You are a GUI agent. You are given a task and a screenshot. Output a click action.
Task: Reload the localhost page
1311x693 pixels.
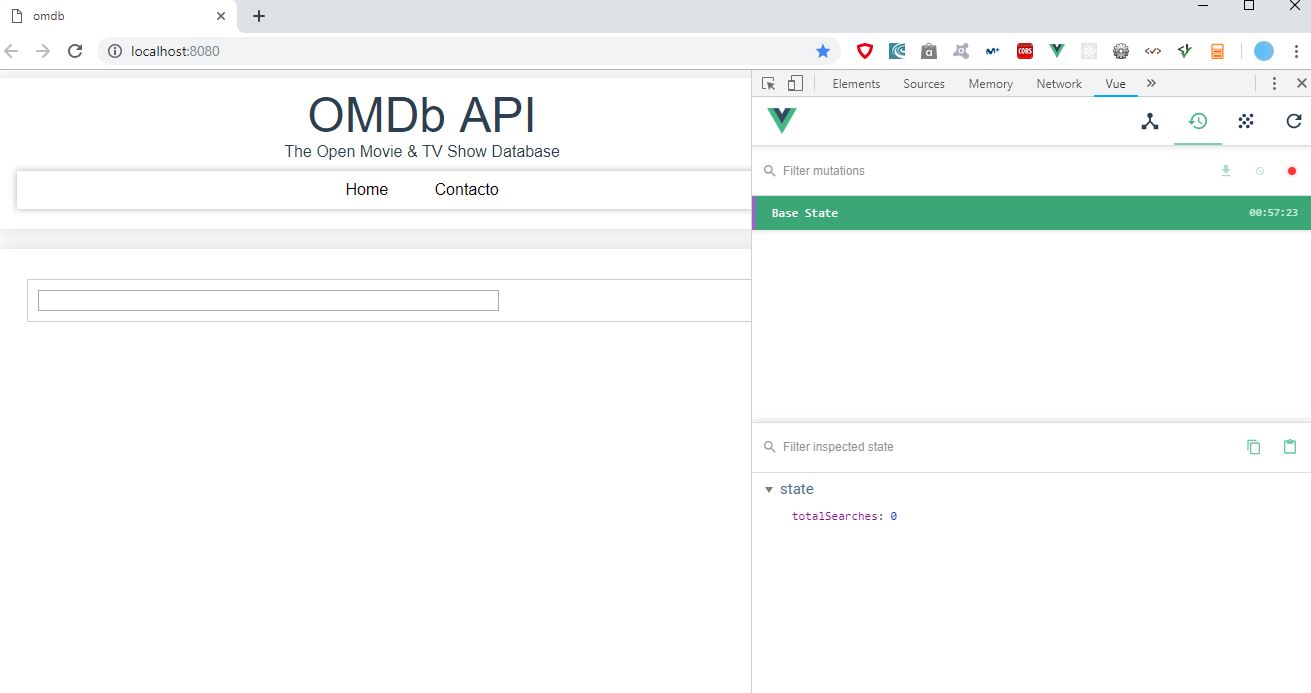(74, 51)
